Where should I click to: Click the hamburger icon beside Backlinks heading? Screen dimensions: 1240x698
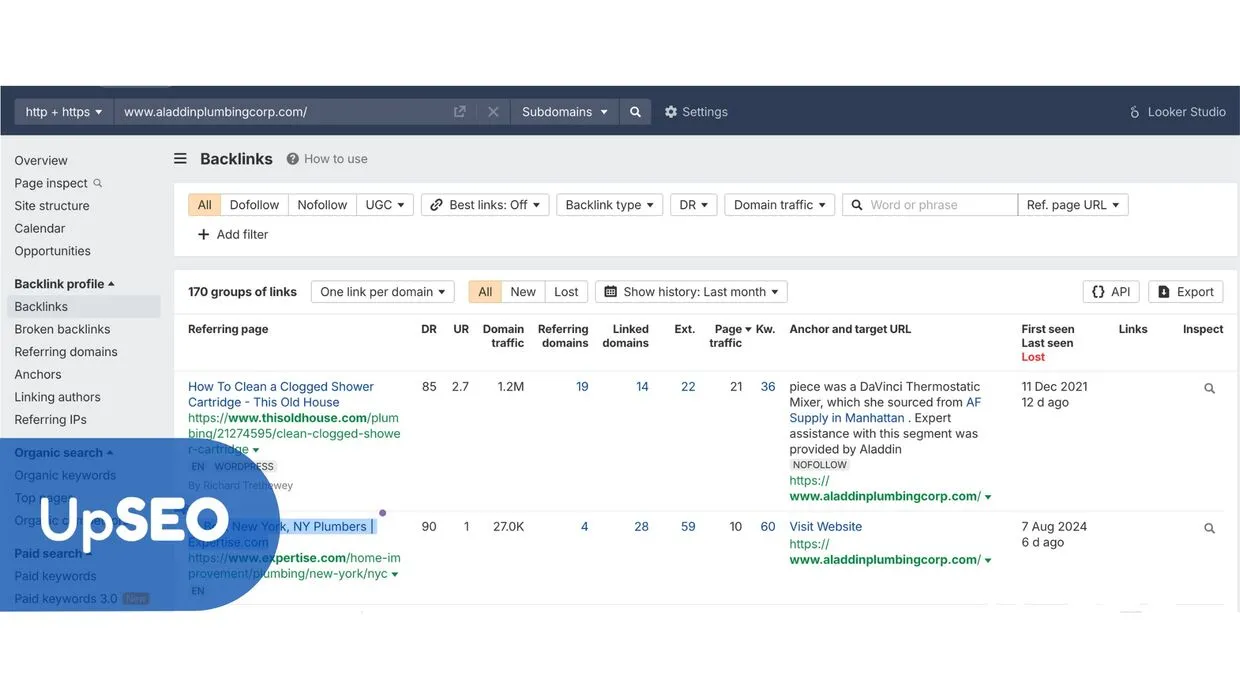179,158
